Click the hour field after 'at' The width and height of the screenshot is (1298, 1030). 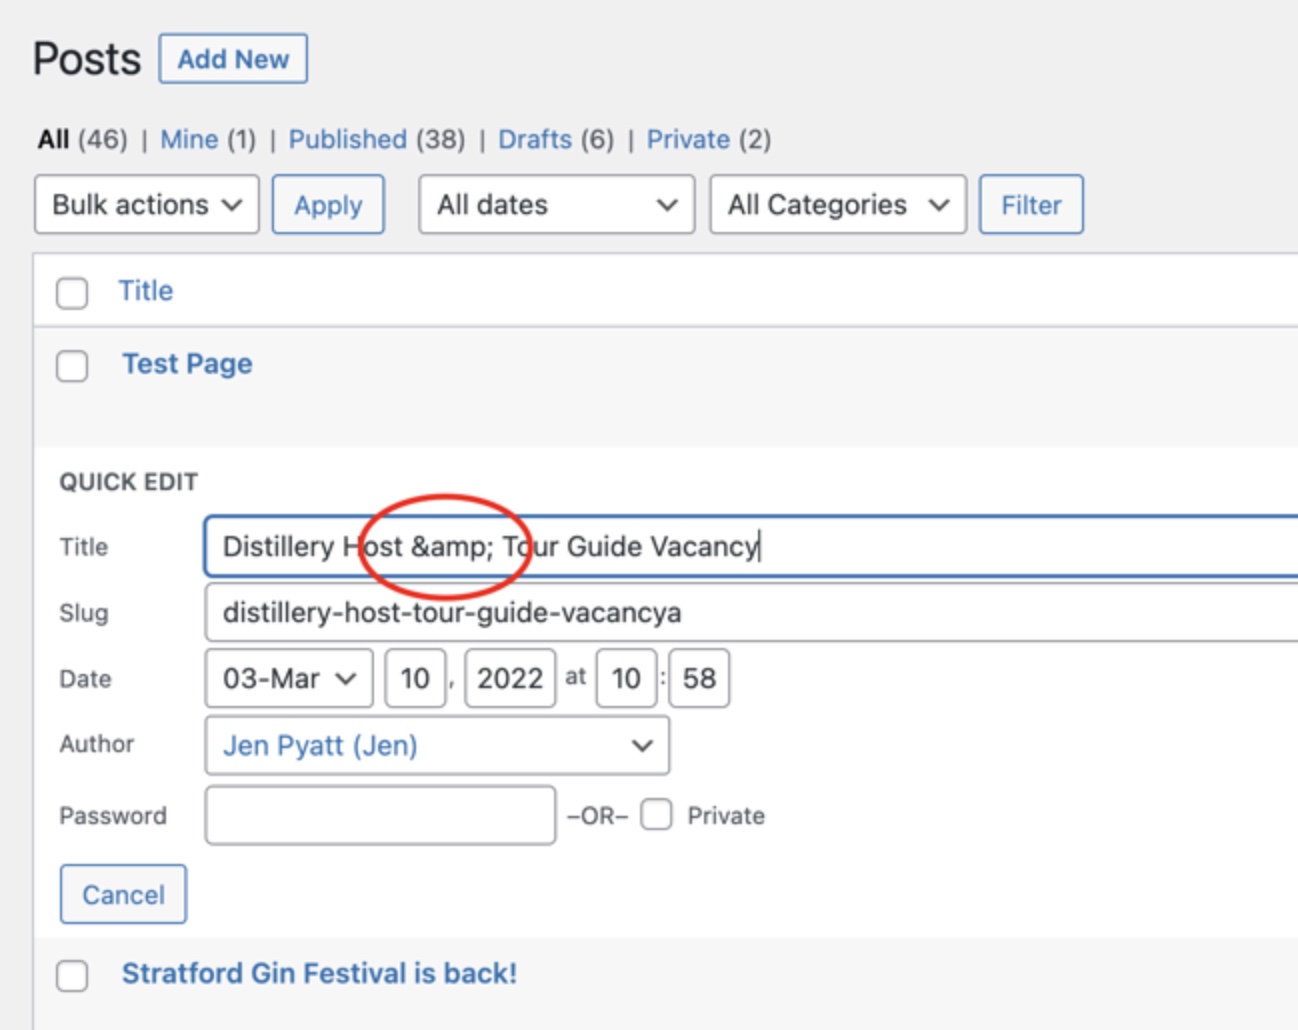pos(626,678)
